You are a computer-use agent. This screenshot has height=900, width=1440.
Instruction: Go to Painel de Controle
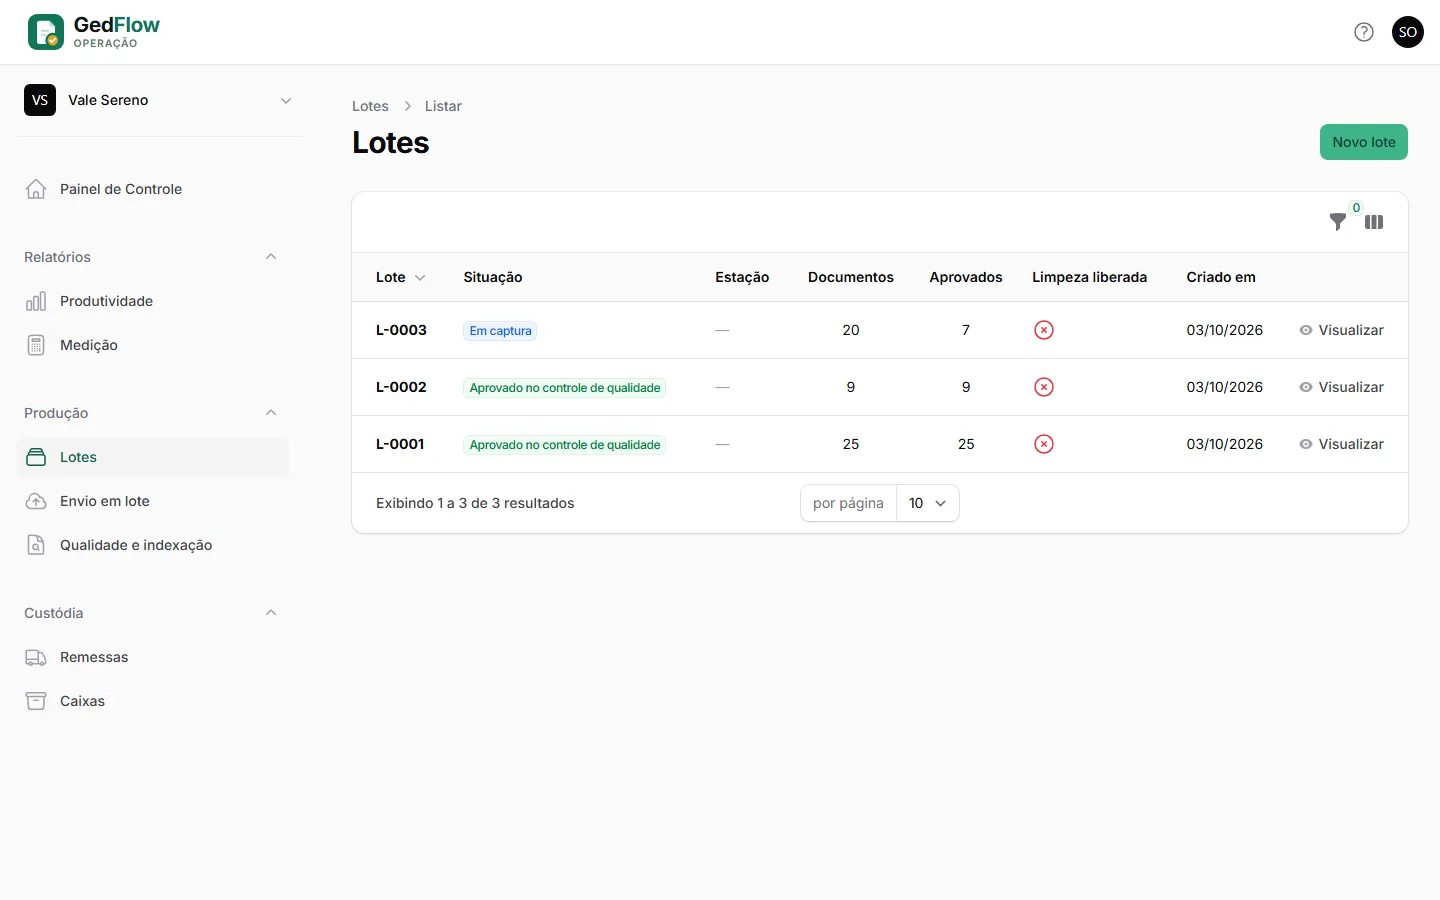[x=152, y=189]
